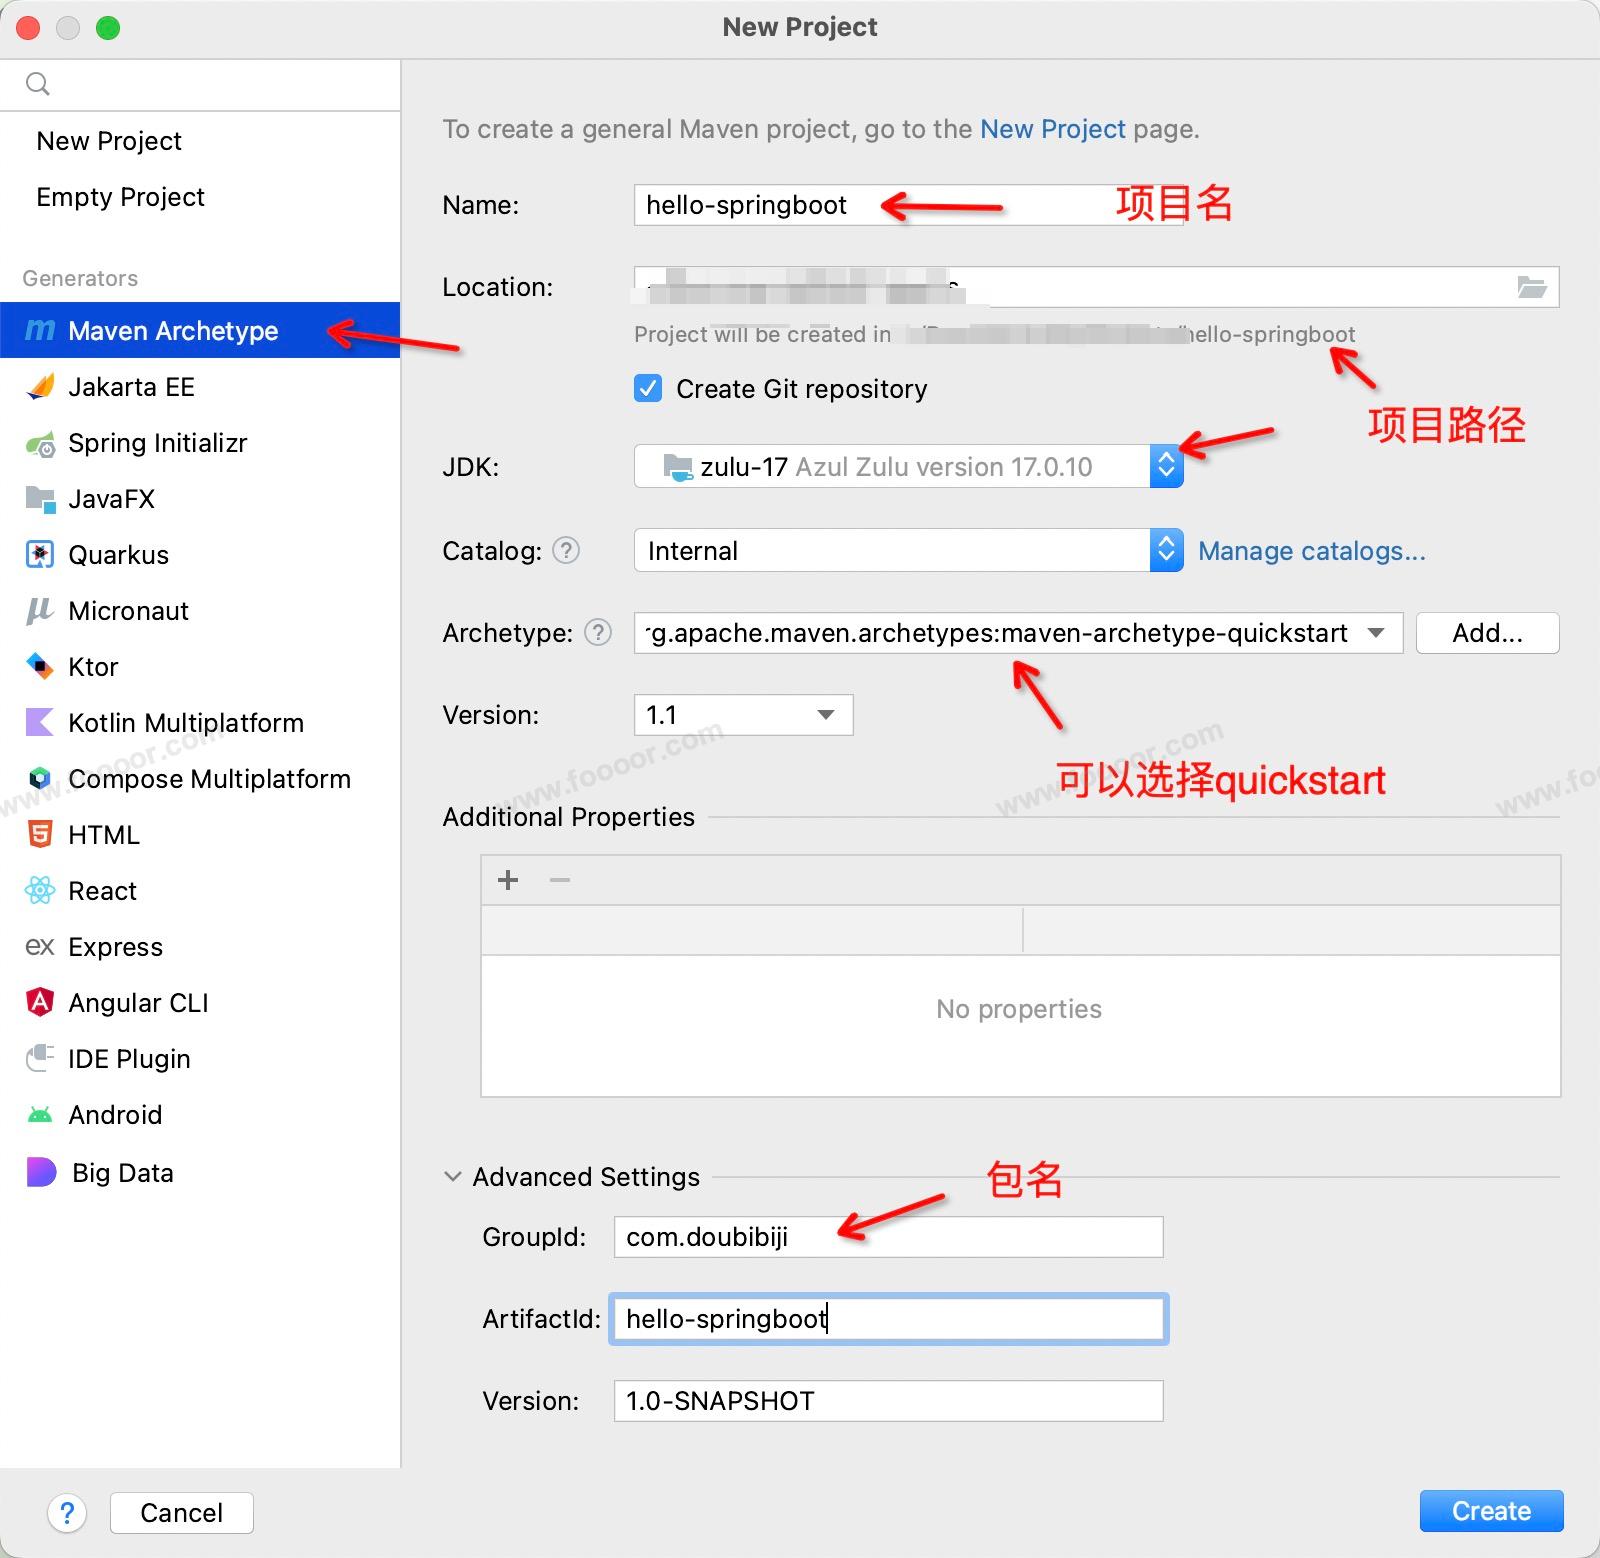Click the folder browse icon in Location
The height and width of the screenshot is (1558, 1600).
(1531, 288)
